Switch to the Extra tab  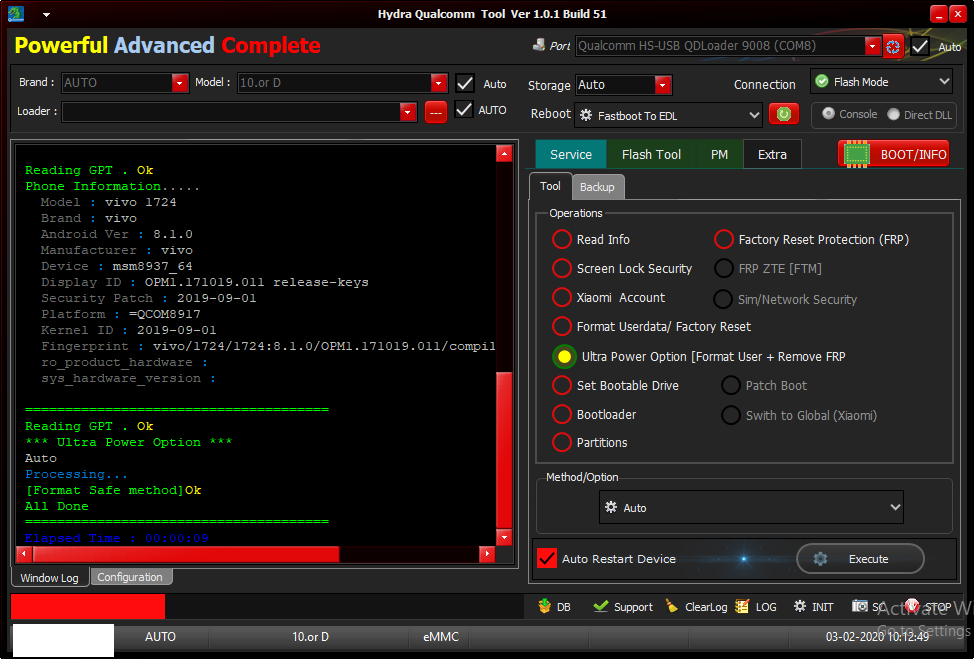click(x=772, y=155)
